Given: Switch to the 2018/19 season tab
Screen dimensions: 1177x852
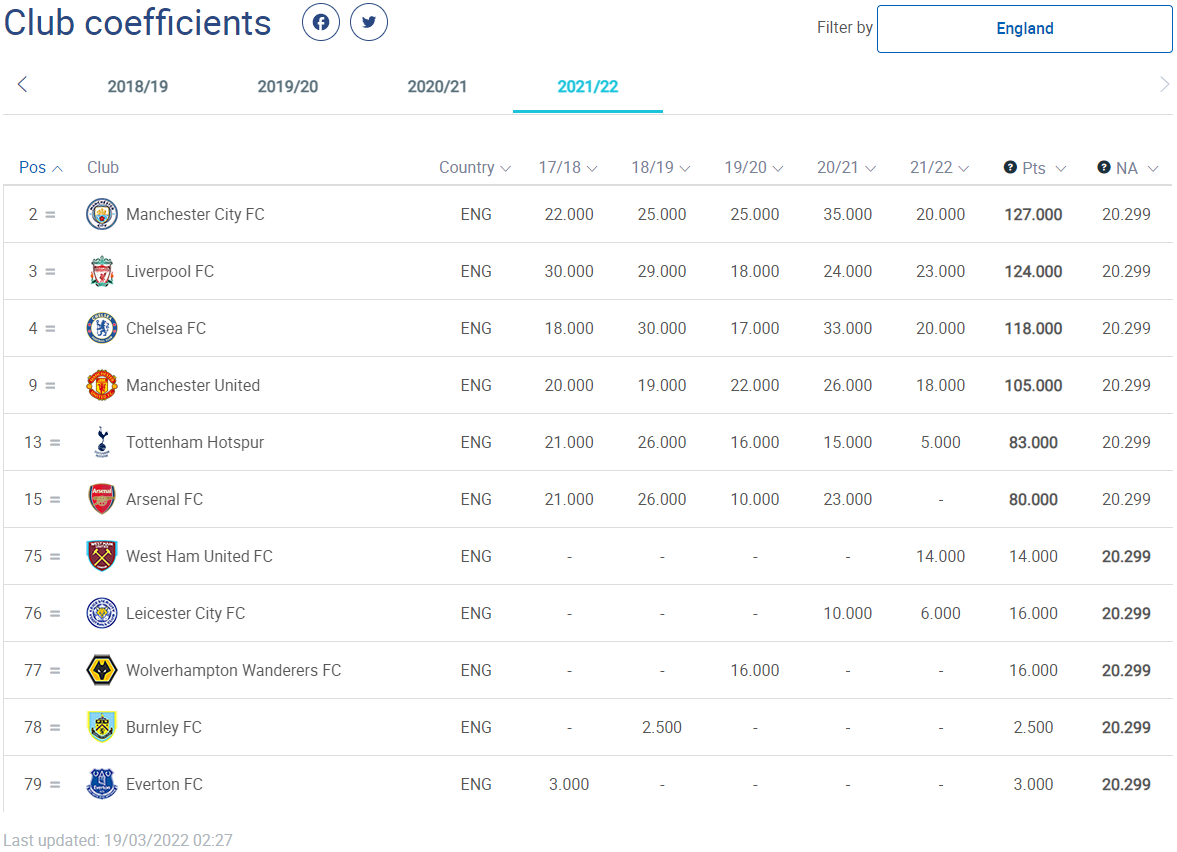Looking at the screenshot, I should point(137,86).
